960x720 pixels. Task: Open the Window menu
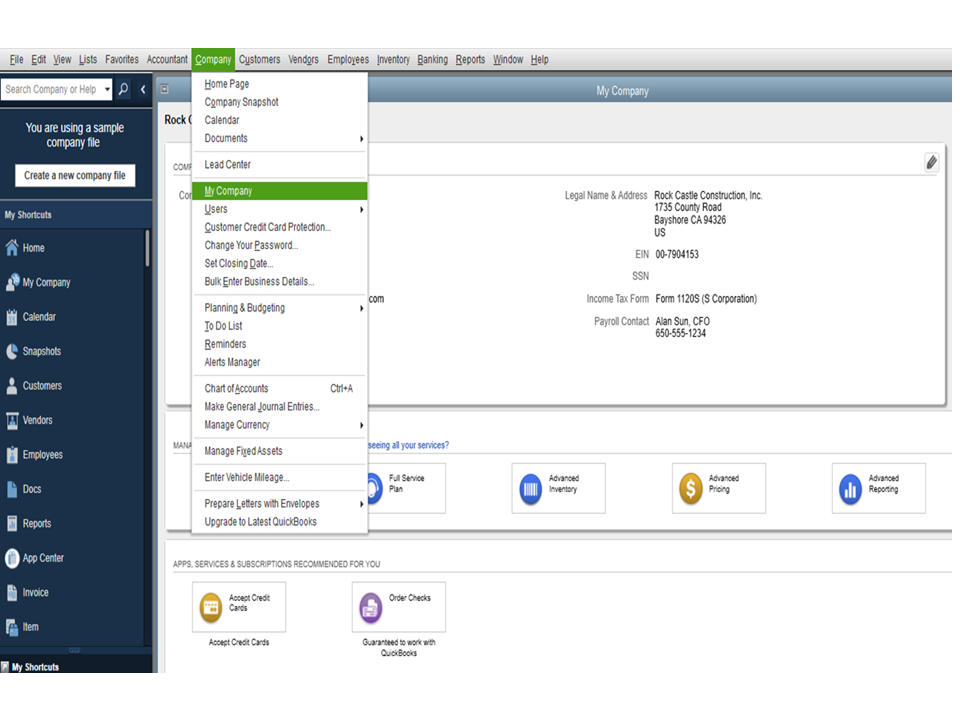(508, 59)
